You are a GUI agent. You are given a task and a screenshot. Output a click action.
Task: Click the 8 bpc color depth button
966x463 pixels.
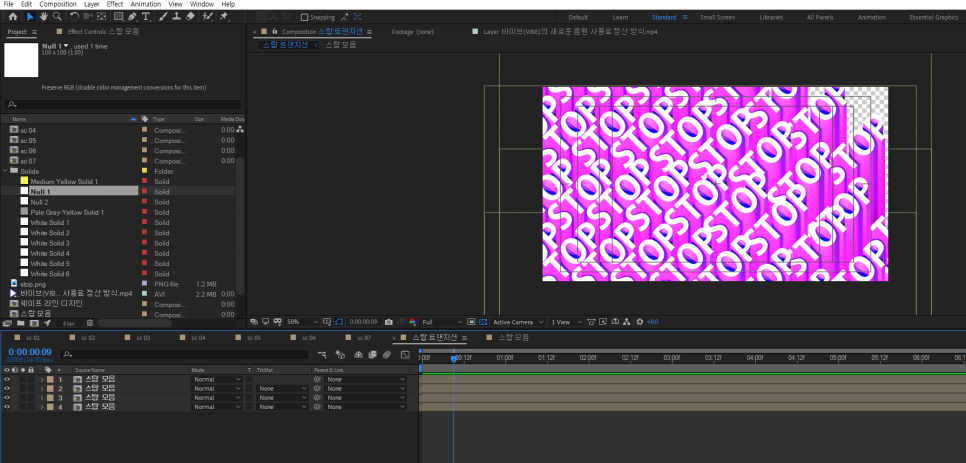[69, 323]
